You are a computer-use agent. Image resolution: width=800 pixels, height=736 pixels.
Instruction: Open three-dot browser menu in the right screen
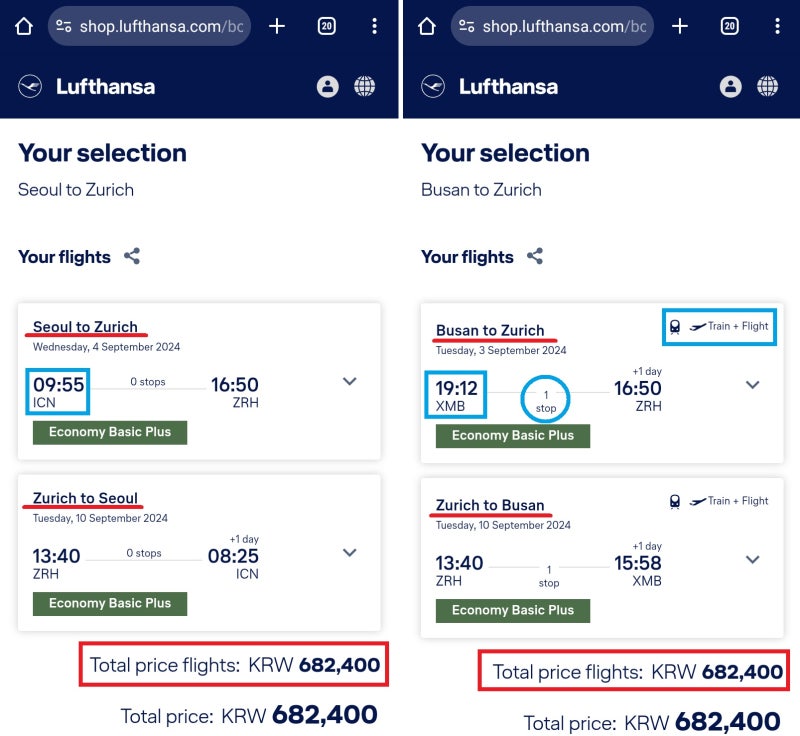tap(777, 27)
